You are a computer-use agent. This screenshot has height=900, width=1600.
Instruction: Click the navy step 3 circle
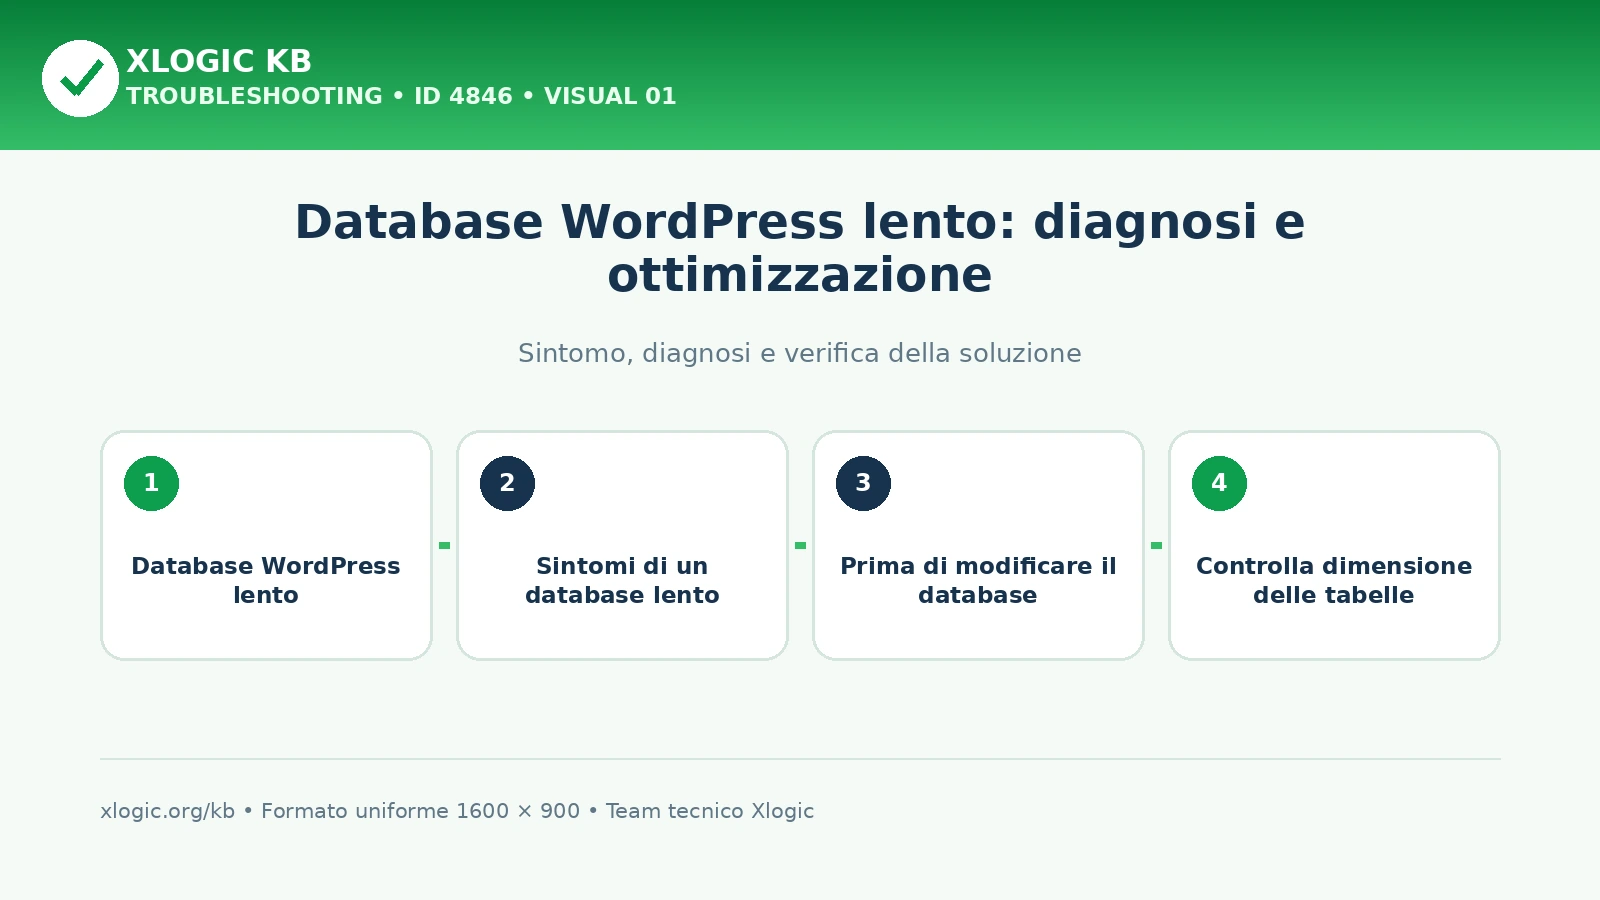click(x=863, y=483)
